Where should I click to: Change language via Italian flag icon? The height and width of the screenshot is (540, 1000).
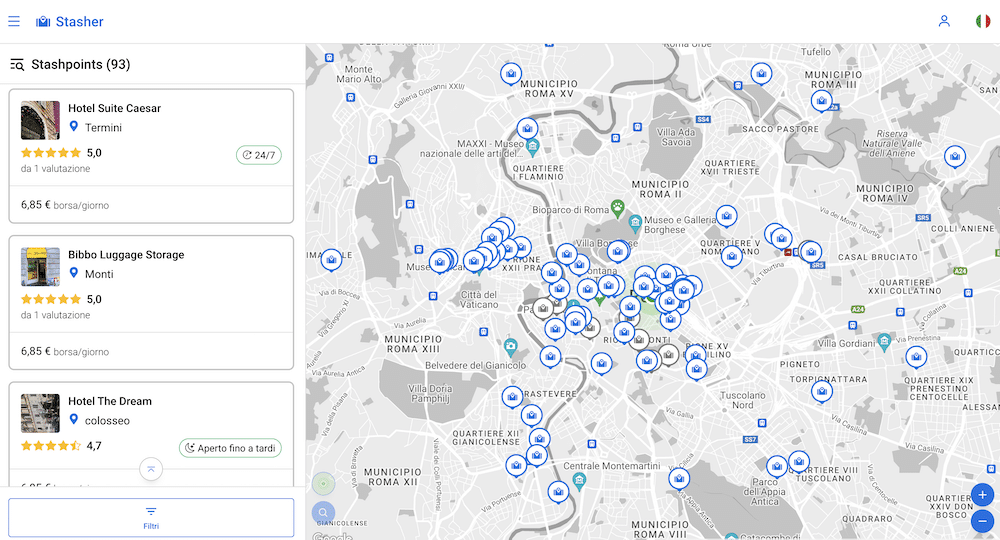(983, 21)
